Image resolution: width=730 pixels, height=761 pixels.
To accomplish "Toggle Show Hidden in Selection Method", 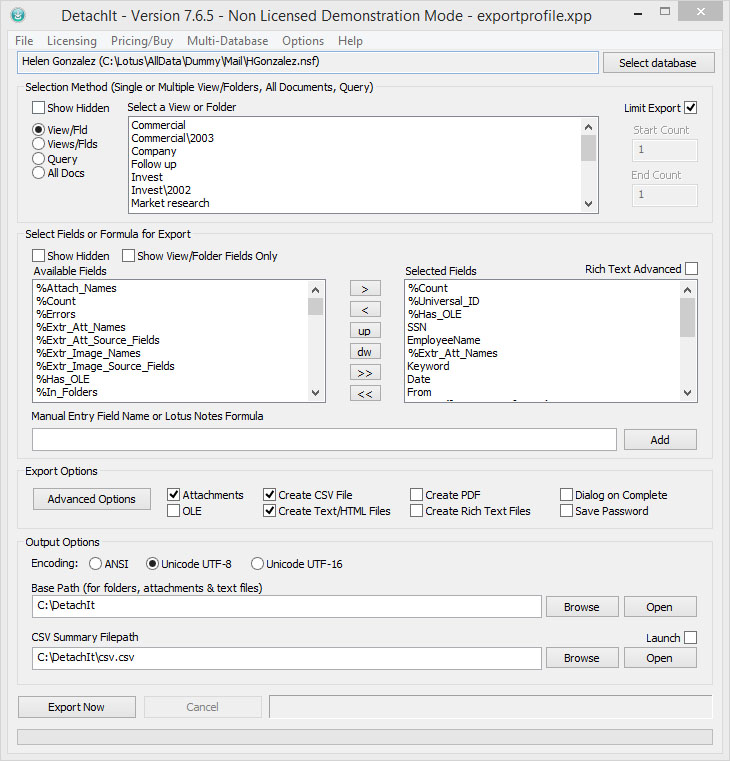I will (38, 107).
